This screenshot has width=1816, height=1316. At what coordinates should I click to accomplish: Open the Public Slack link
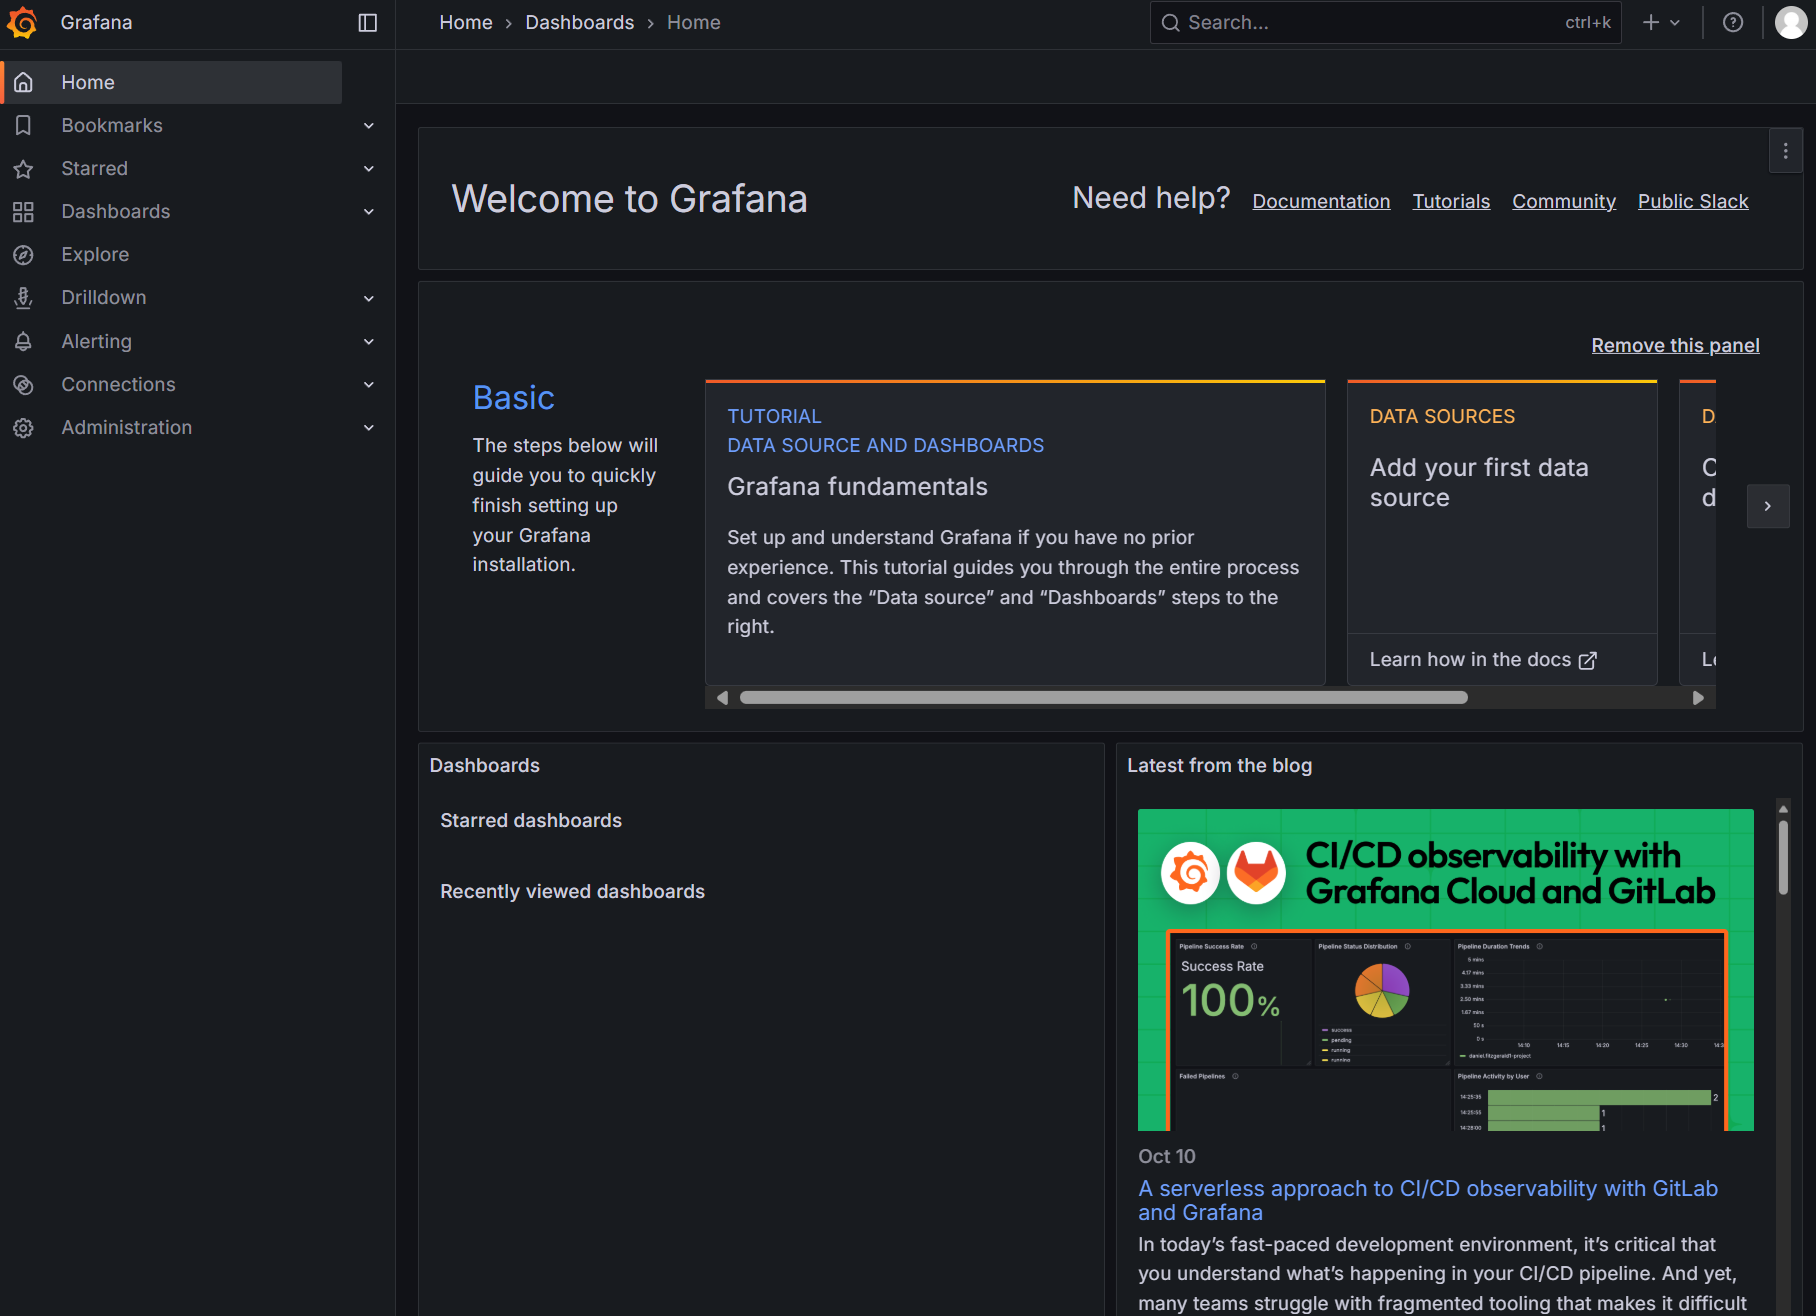click(1693, 201)
